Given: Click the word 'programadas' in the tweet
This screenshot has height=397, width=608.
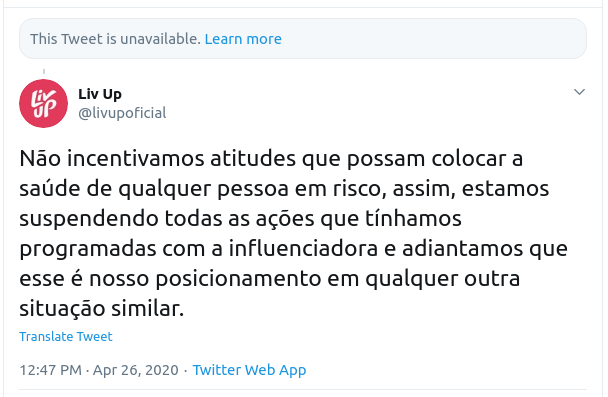Looking at the screenshot, I should [88, 249].
